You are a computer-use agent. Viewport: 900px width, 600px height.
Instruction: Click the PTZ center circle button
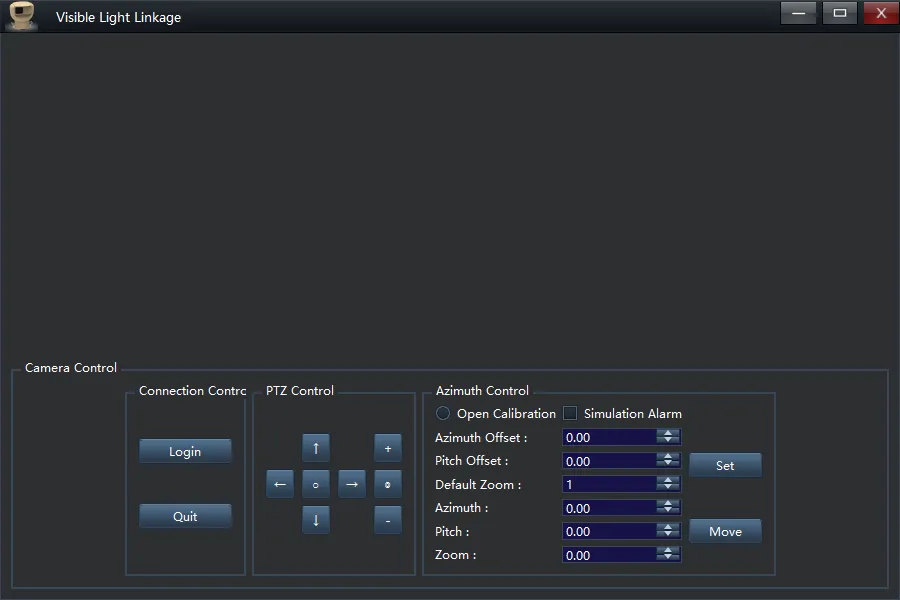(316, 484)
